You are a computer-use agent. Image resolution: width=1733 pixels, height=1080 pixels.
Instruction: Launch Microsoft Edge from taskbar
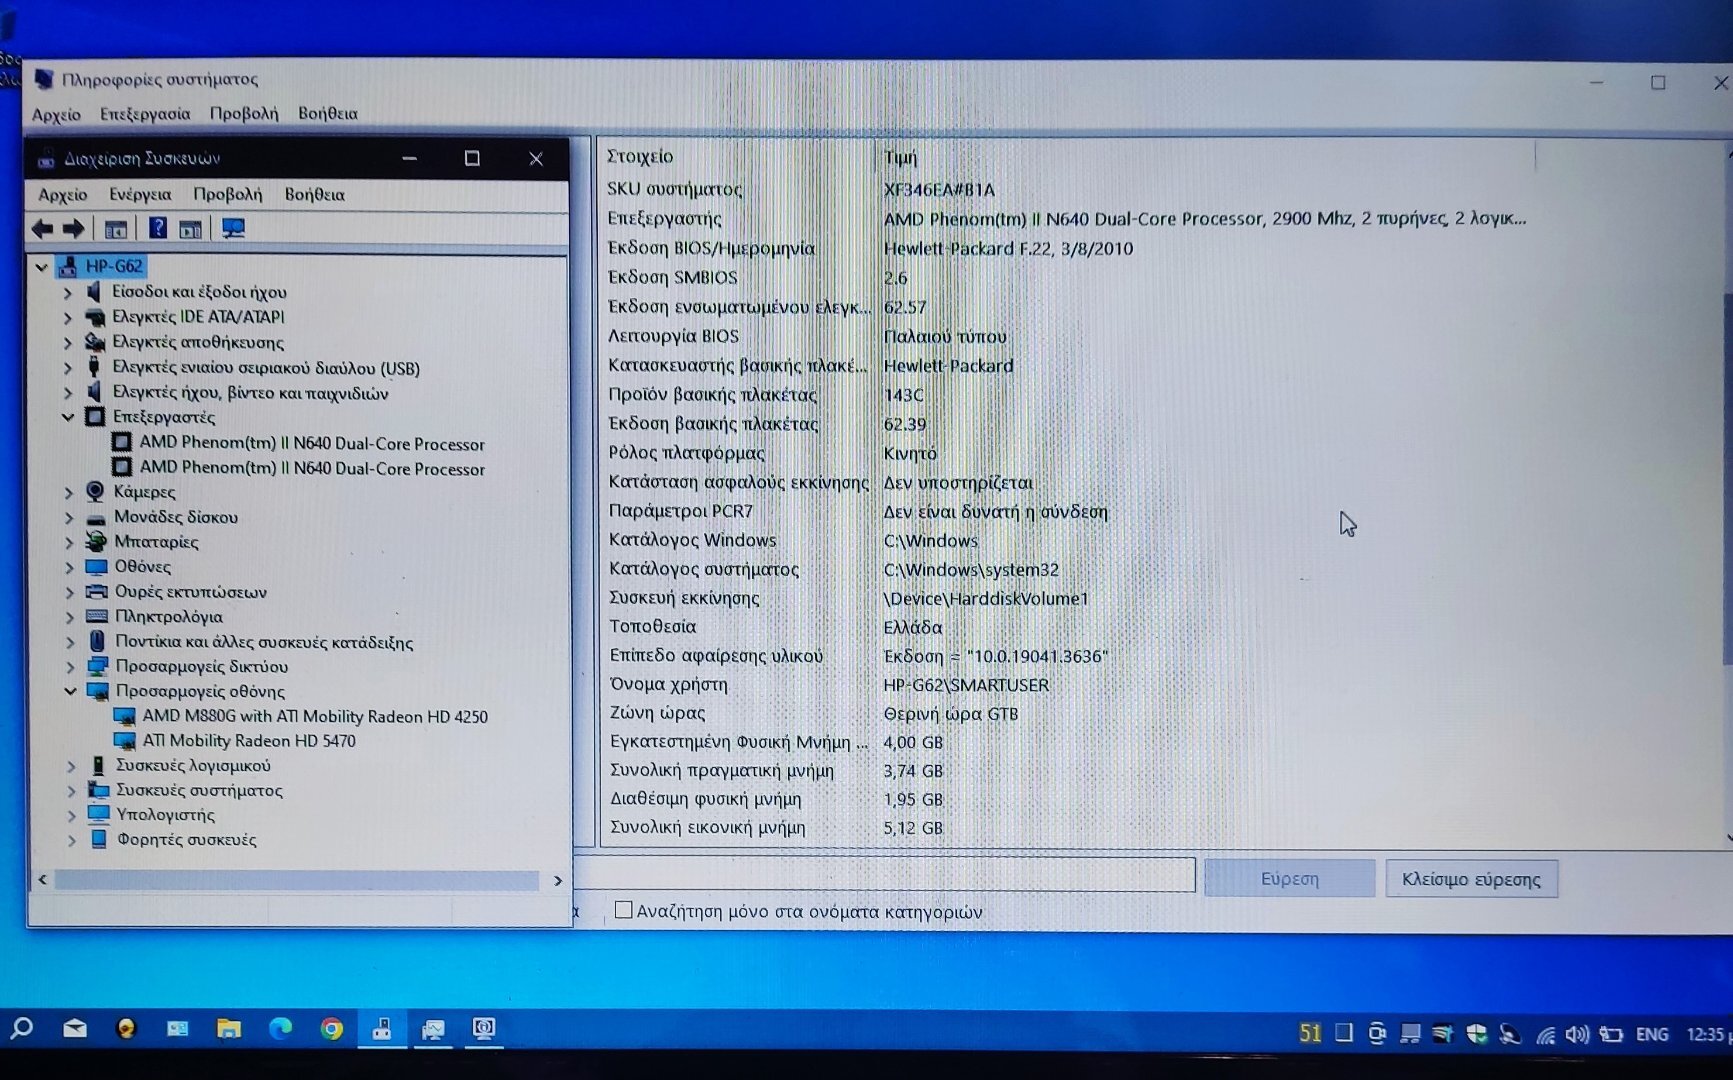pos(281,1028)
